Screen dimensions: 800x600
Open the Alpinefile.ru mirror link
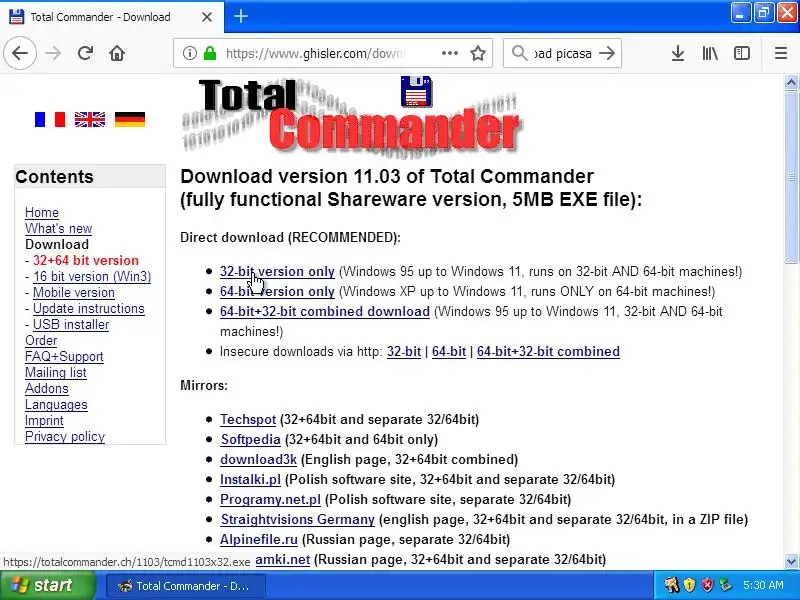(259, 539)
